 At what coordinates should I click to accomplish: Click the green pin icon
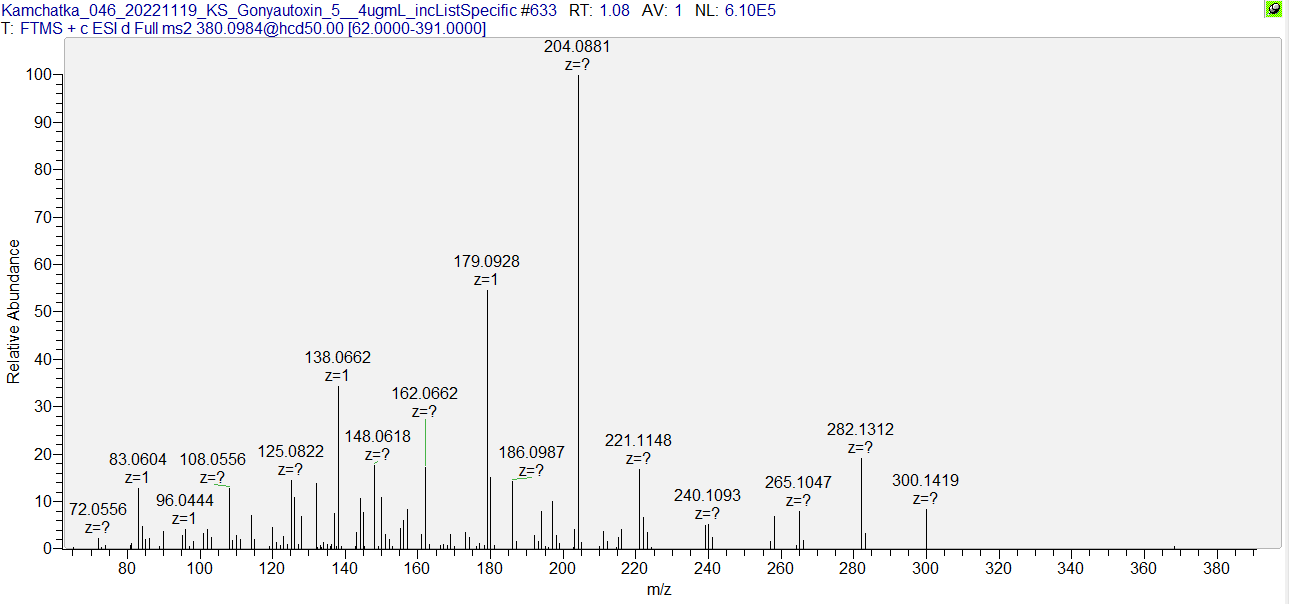(x=1273, y=10)
